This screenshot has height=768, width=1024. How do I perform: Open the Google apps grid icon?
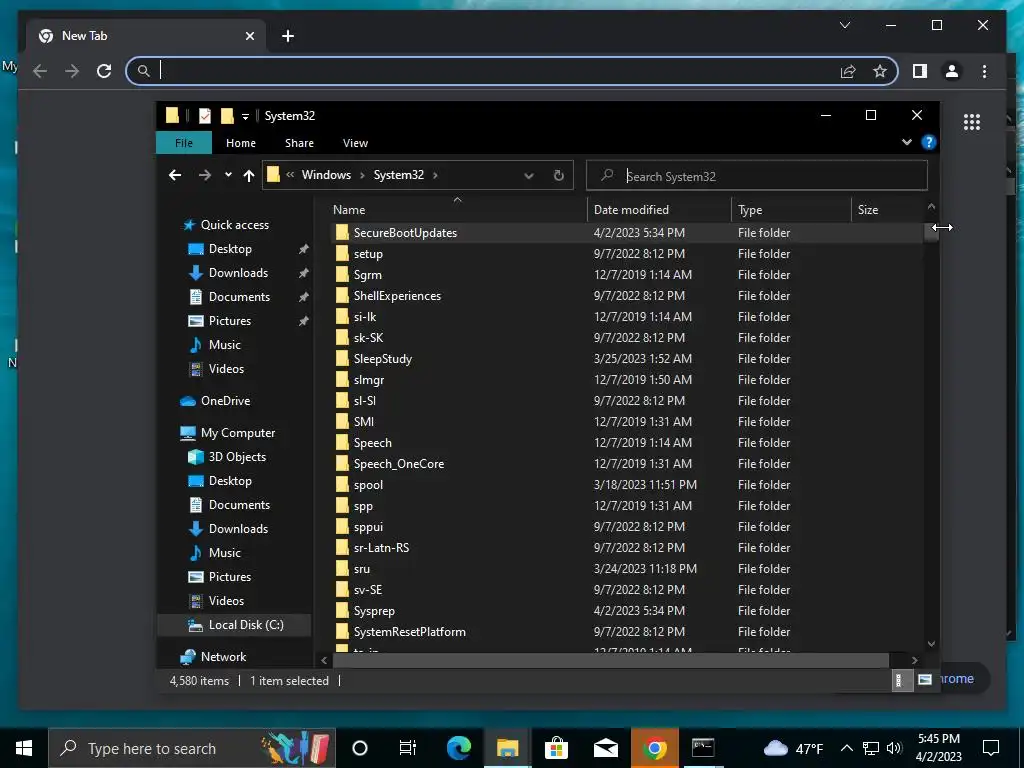tap(972, 122)
